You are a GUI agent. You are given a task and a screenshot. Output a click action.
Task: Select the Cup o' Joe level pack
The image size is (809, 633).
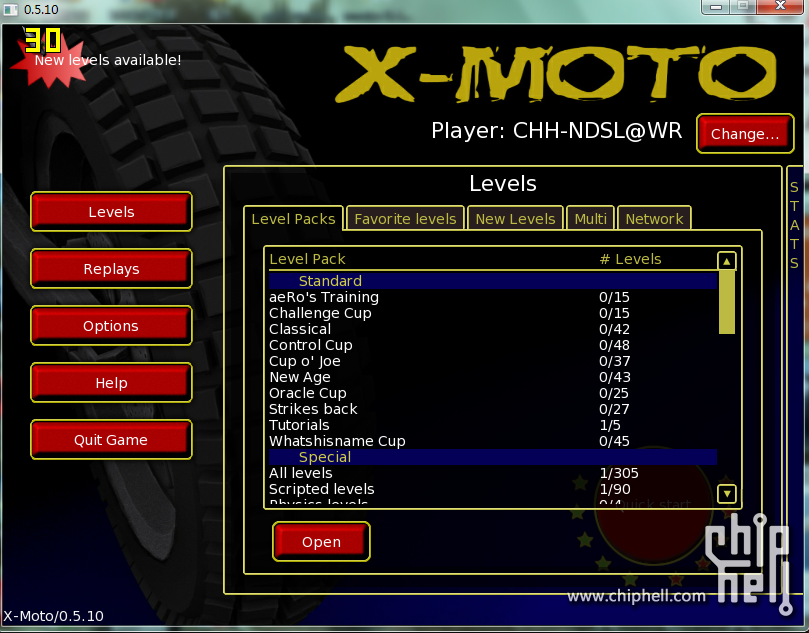(x=493, y=361)
